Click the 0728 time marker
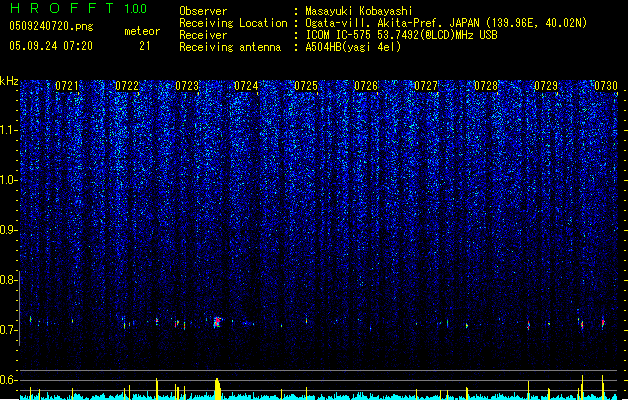 click(x=486, y=86)
